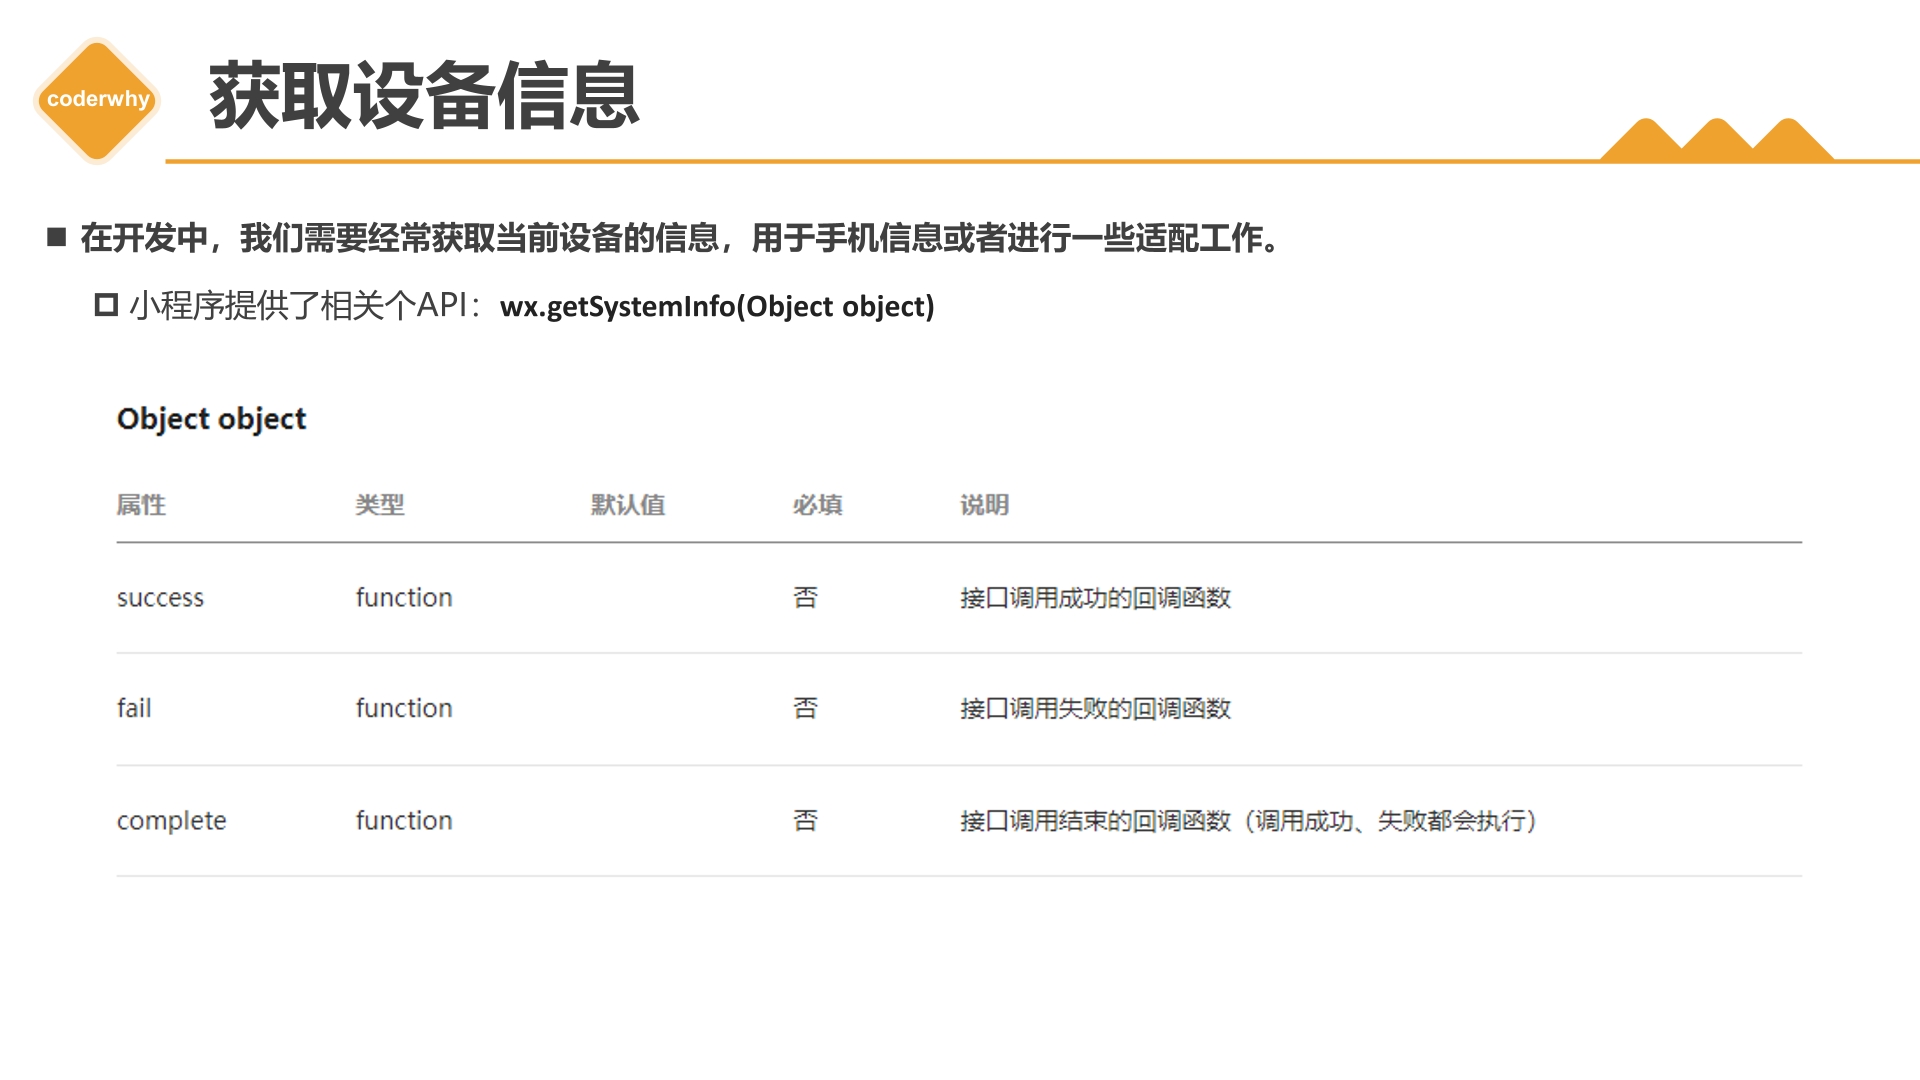The height and width of the screenshot is (1080, 1920).
Task: Click description 接口调用失败的回调函数
Action: [1096, 708]
